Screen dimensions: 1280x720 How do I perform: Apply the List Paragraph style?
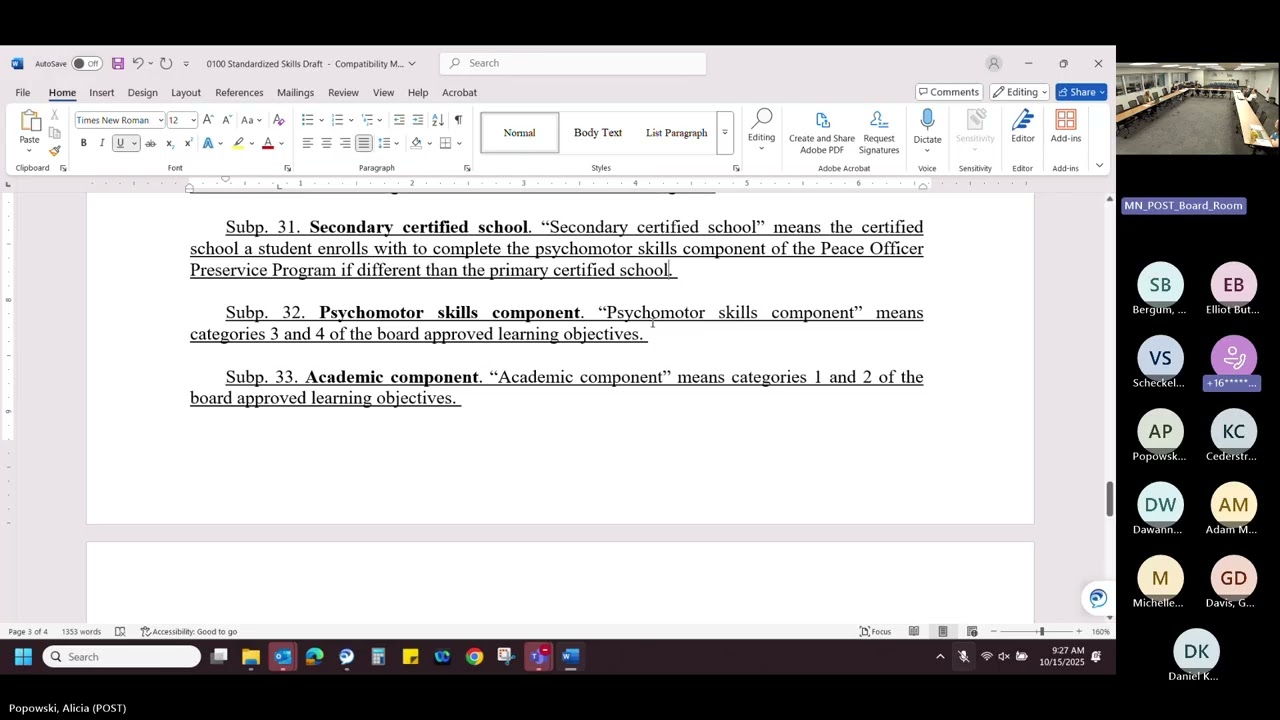676,133
